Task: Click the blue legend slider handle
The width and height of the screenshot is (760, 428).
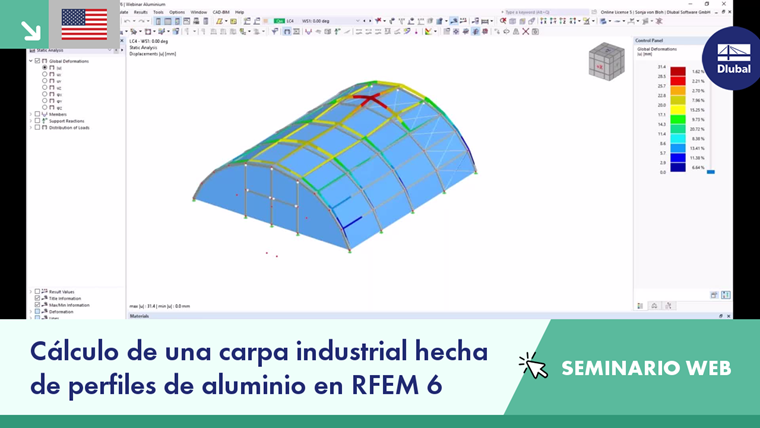Action: click(x=711, y=172)
